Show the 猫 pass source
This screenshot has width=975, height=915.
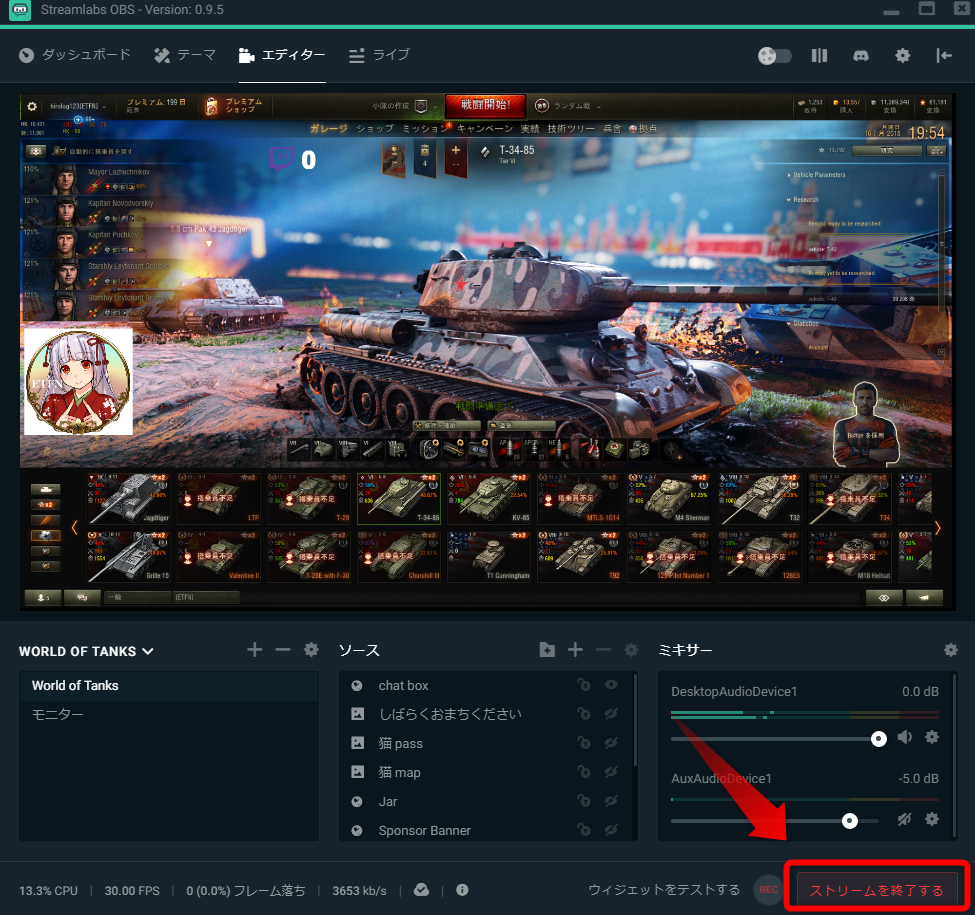611,743
